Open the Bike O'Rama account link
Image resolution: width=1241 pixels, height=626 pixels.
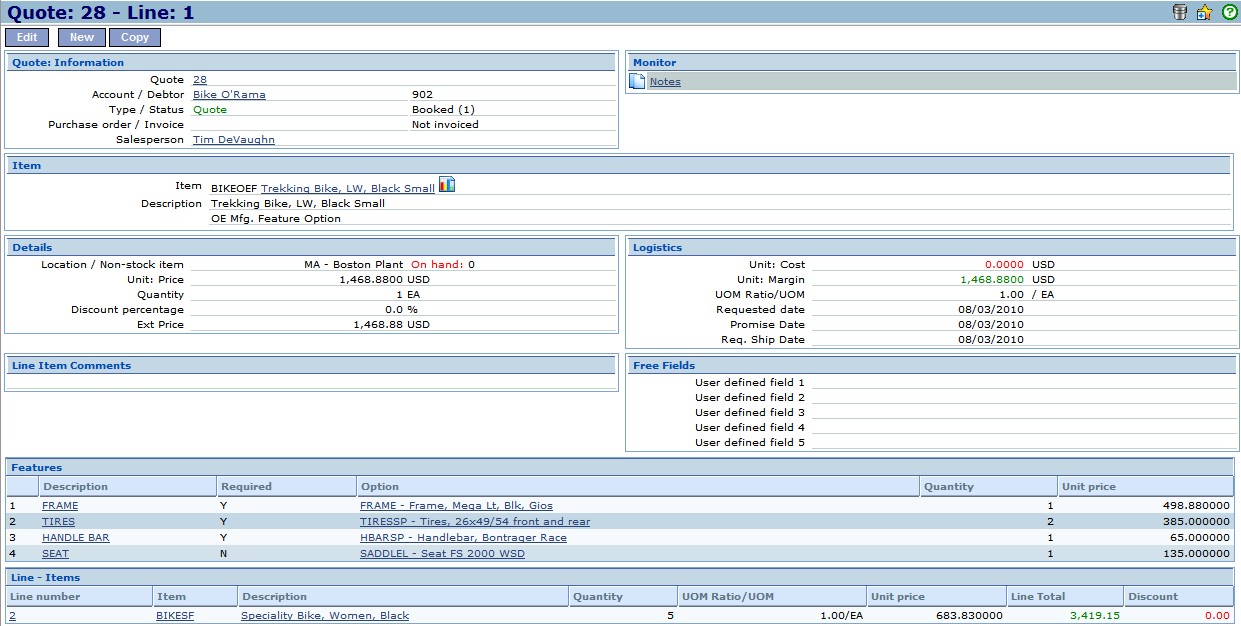pyautogui.click(x=229, y=95)
